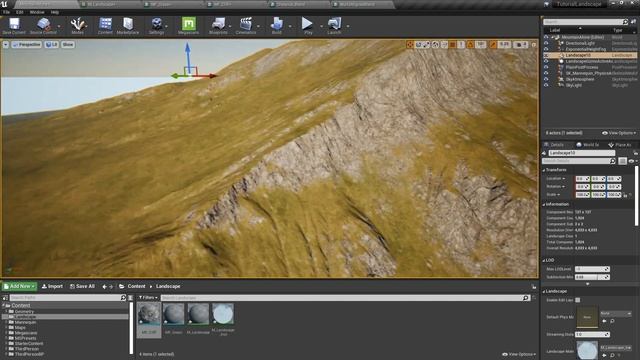The image size is (640, 360).
Task: Open the Default Phys Material None dropdown
Action: [x=616, y=313]
